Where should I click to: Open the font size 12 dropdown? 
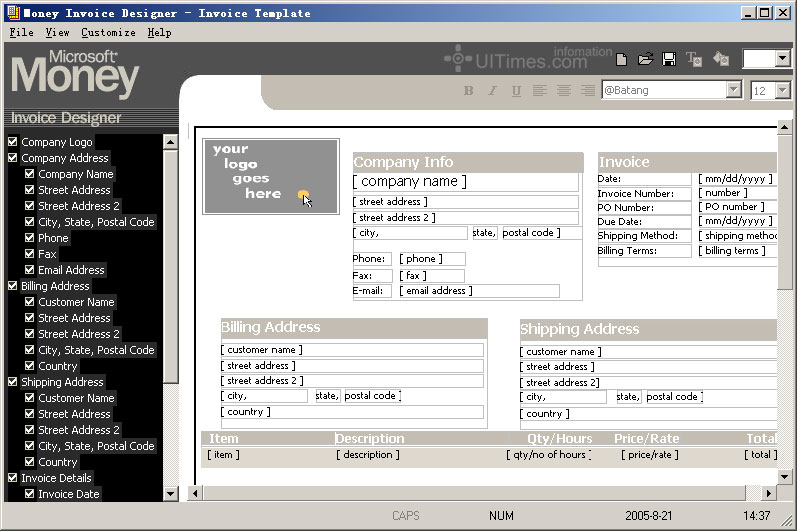click(x=783, y=90)
